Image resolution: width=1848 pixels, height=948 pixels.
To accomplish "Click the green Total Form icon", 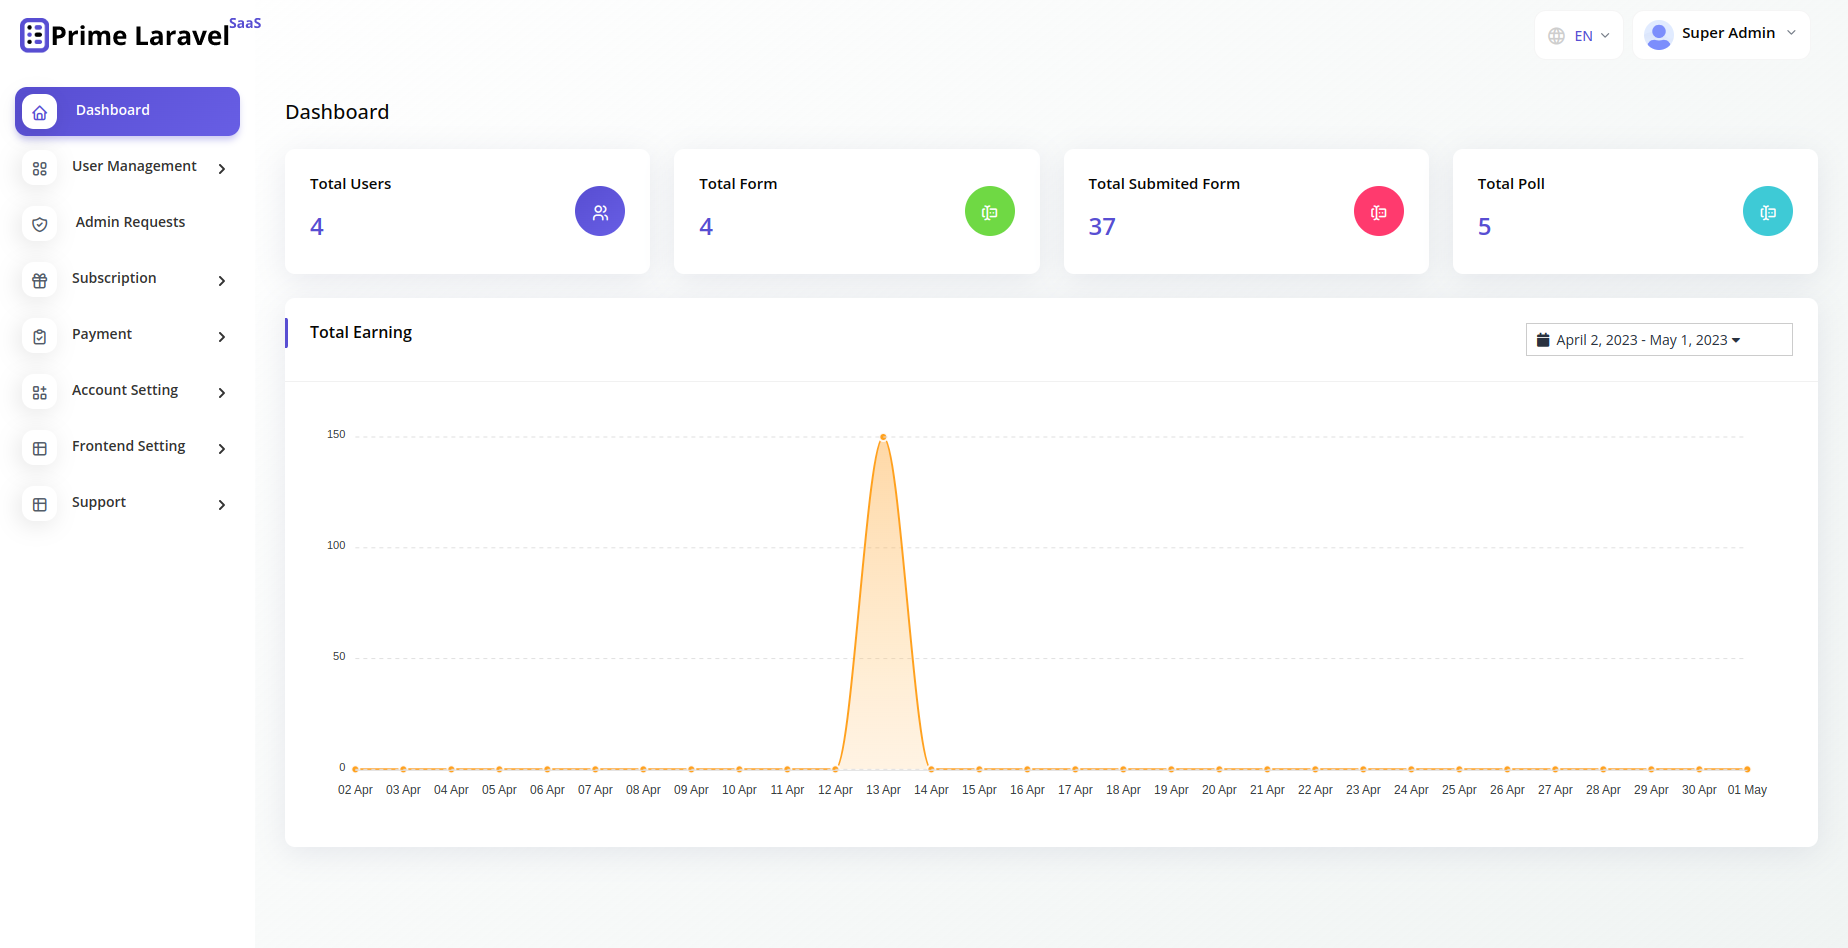I will click(989, 212).
